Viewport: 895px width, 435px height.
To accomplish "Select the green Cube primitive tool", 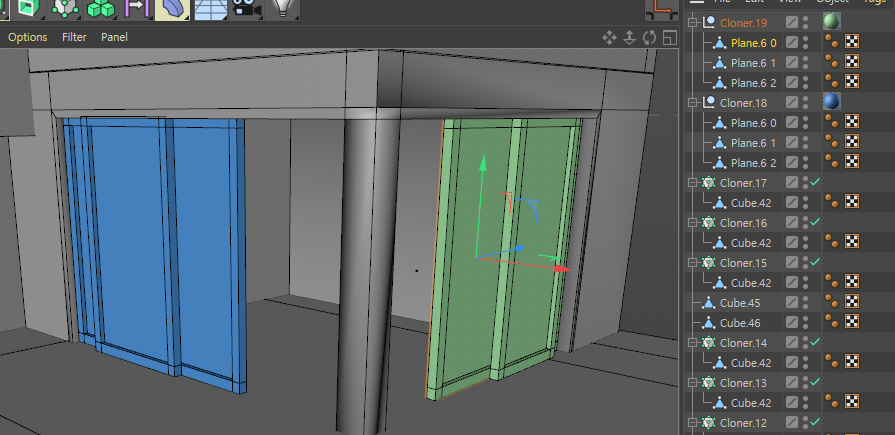I will [x=31, y=8].
